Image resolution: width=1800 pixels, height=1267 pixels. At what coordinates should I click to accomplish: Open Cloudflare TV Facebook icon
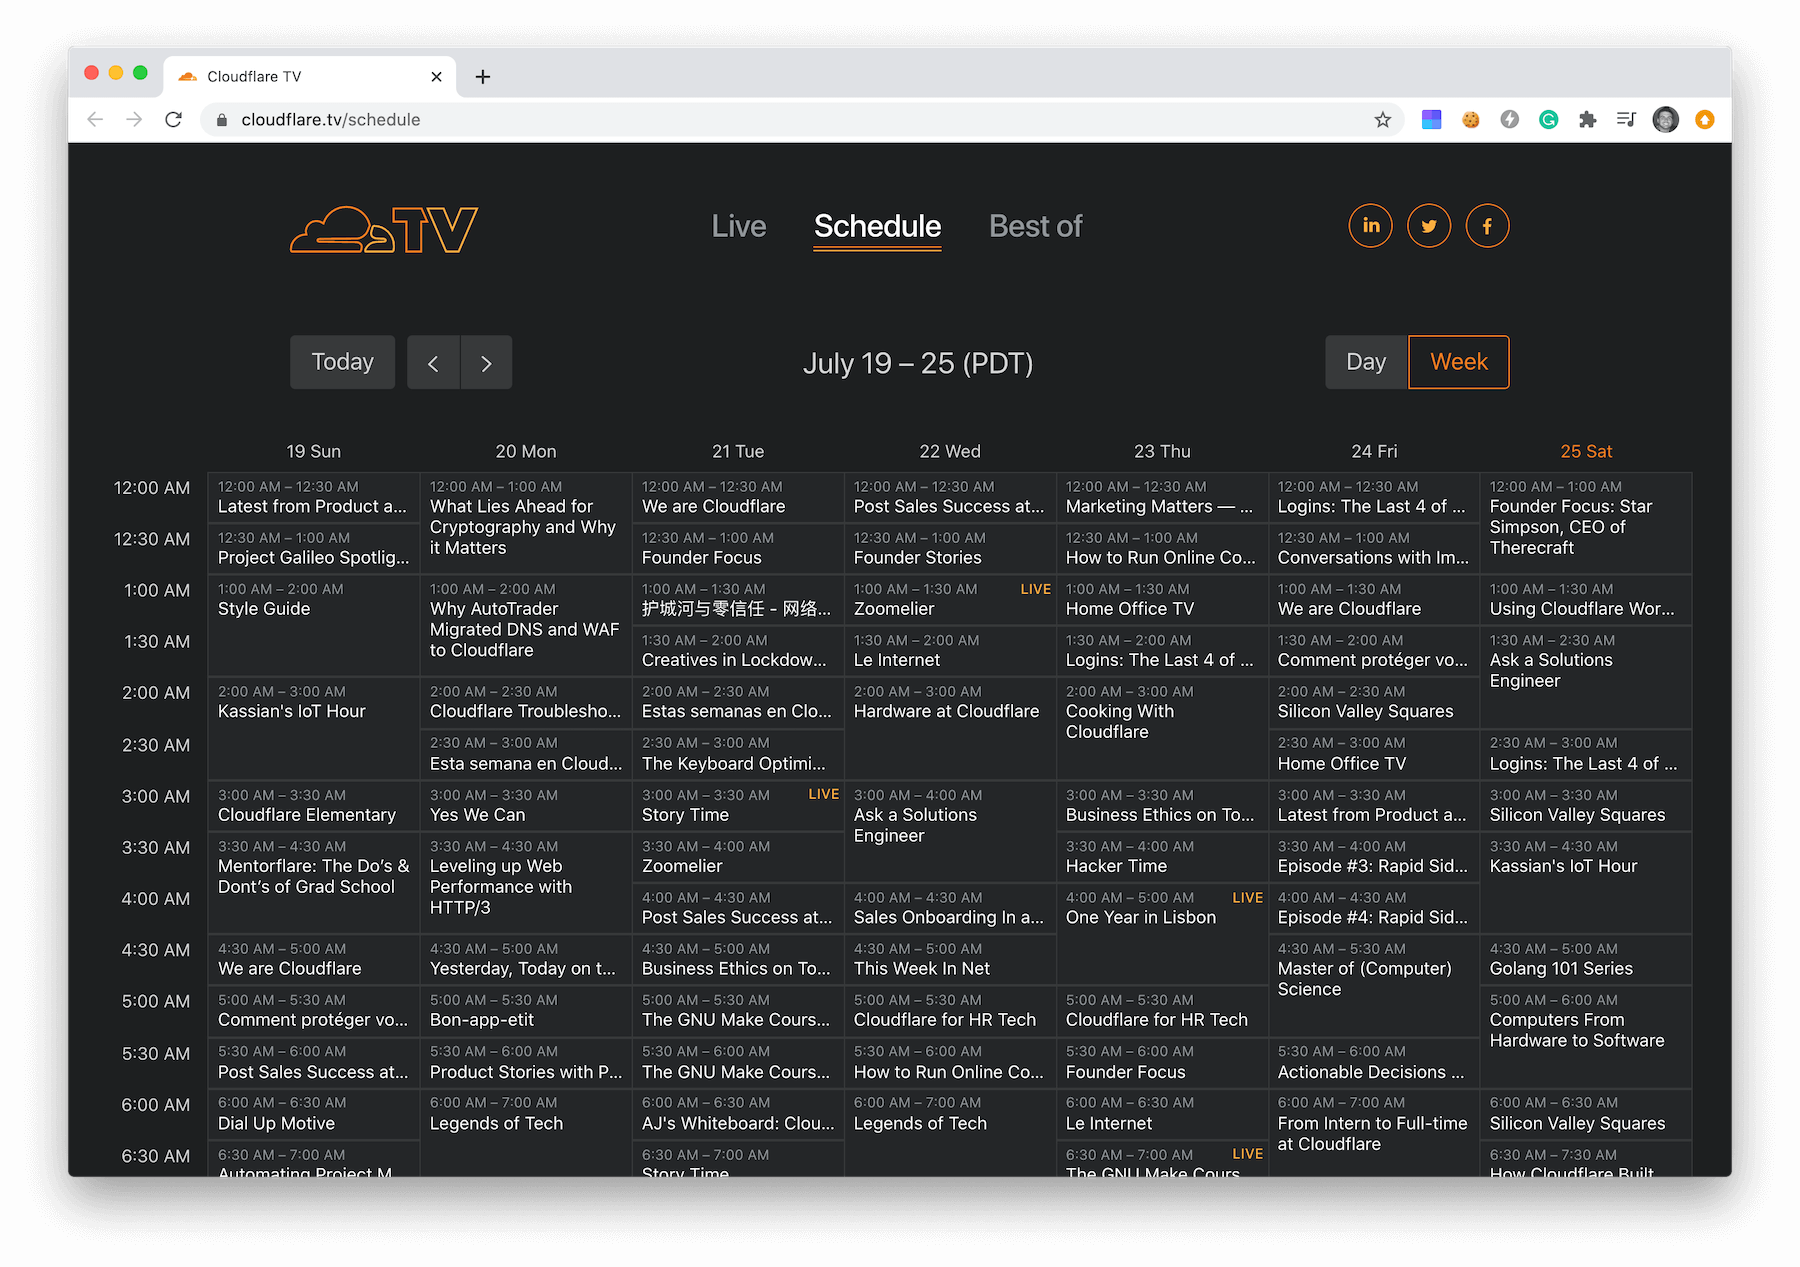tap(1487, 226)
